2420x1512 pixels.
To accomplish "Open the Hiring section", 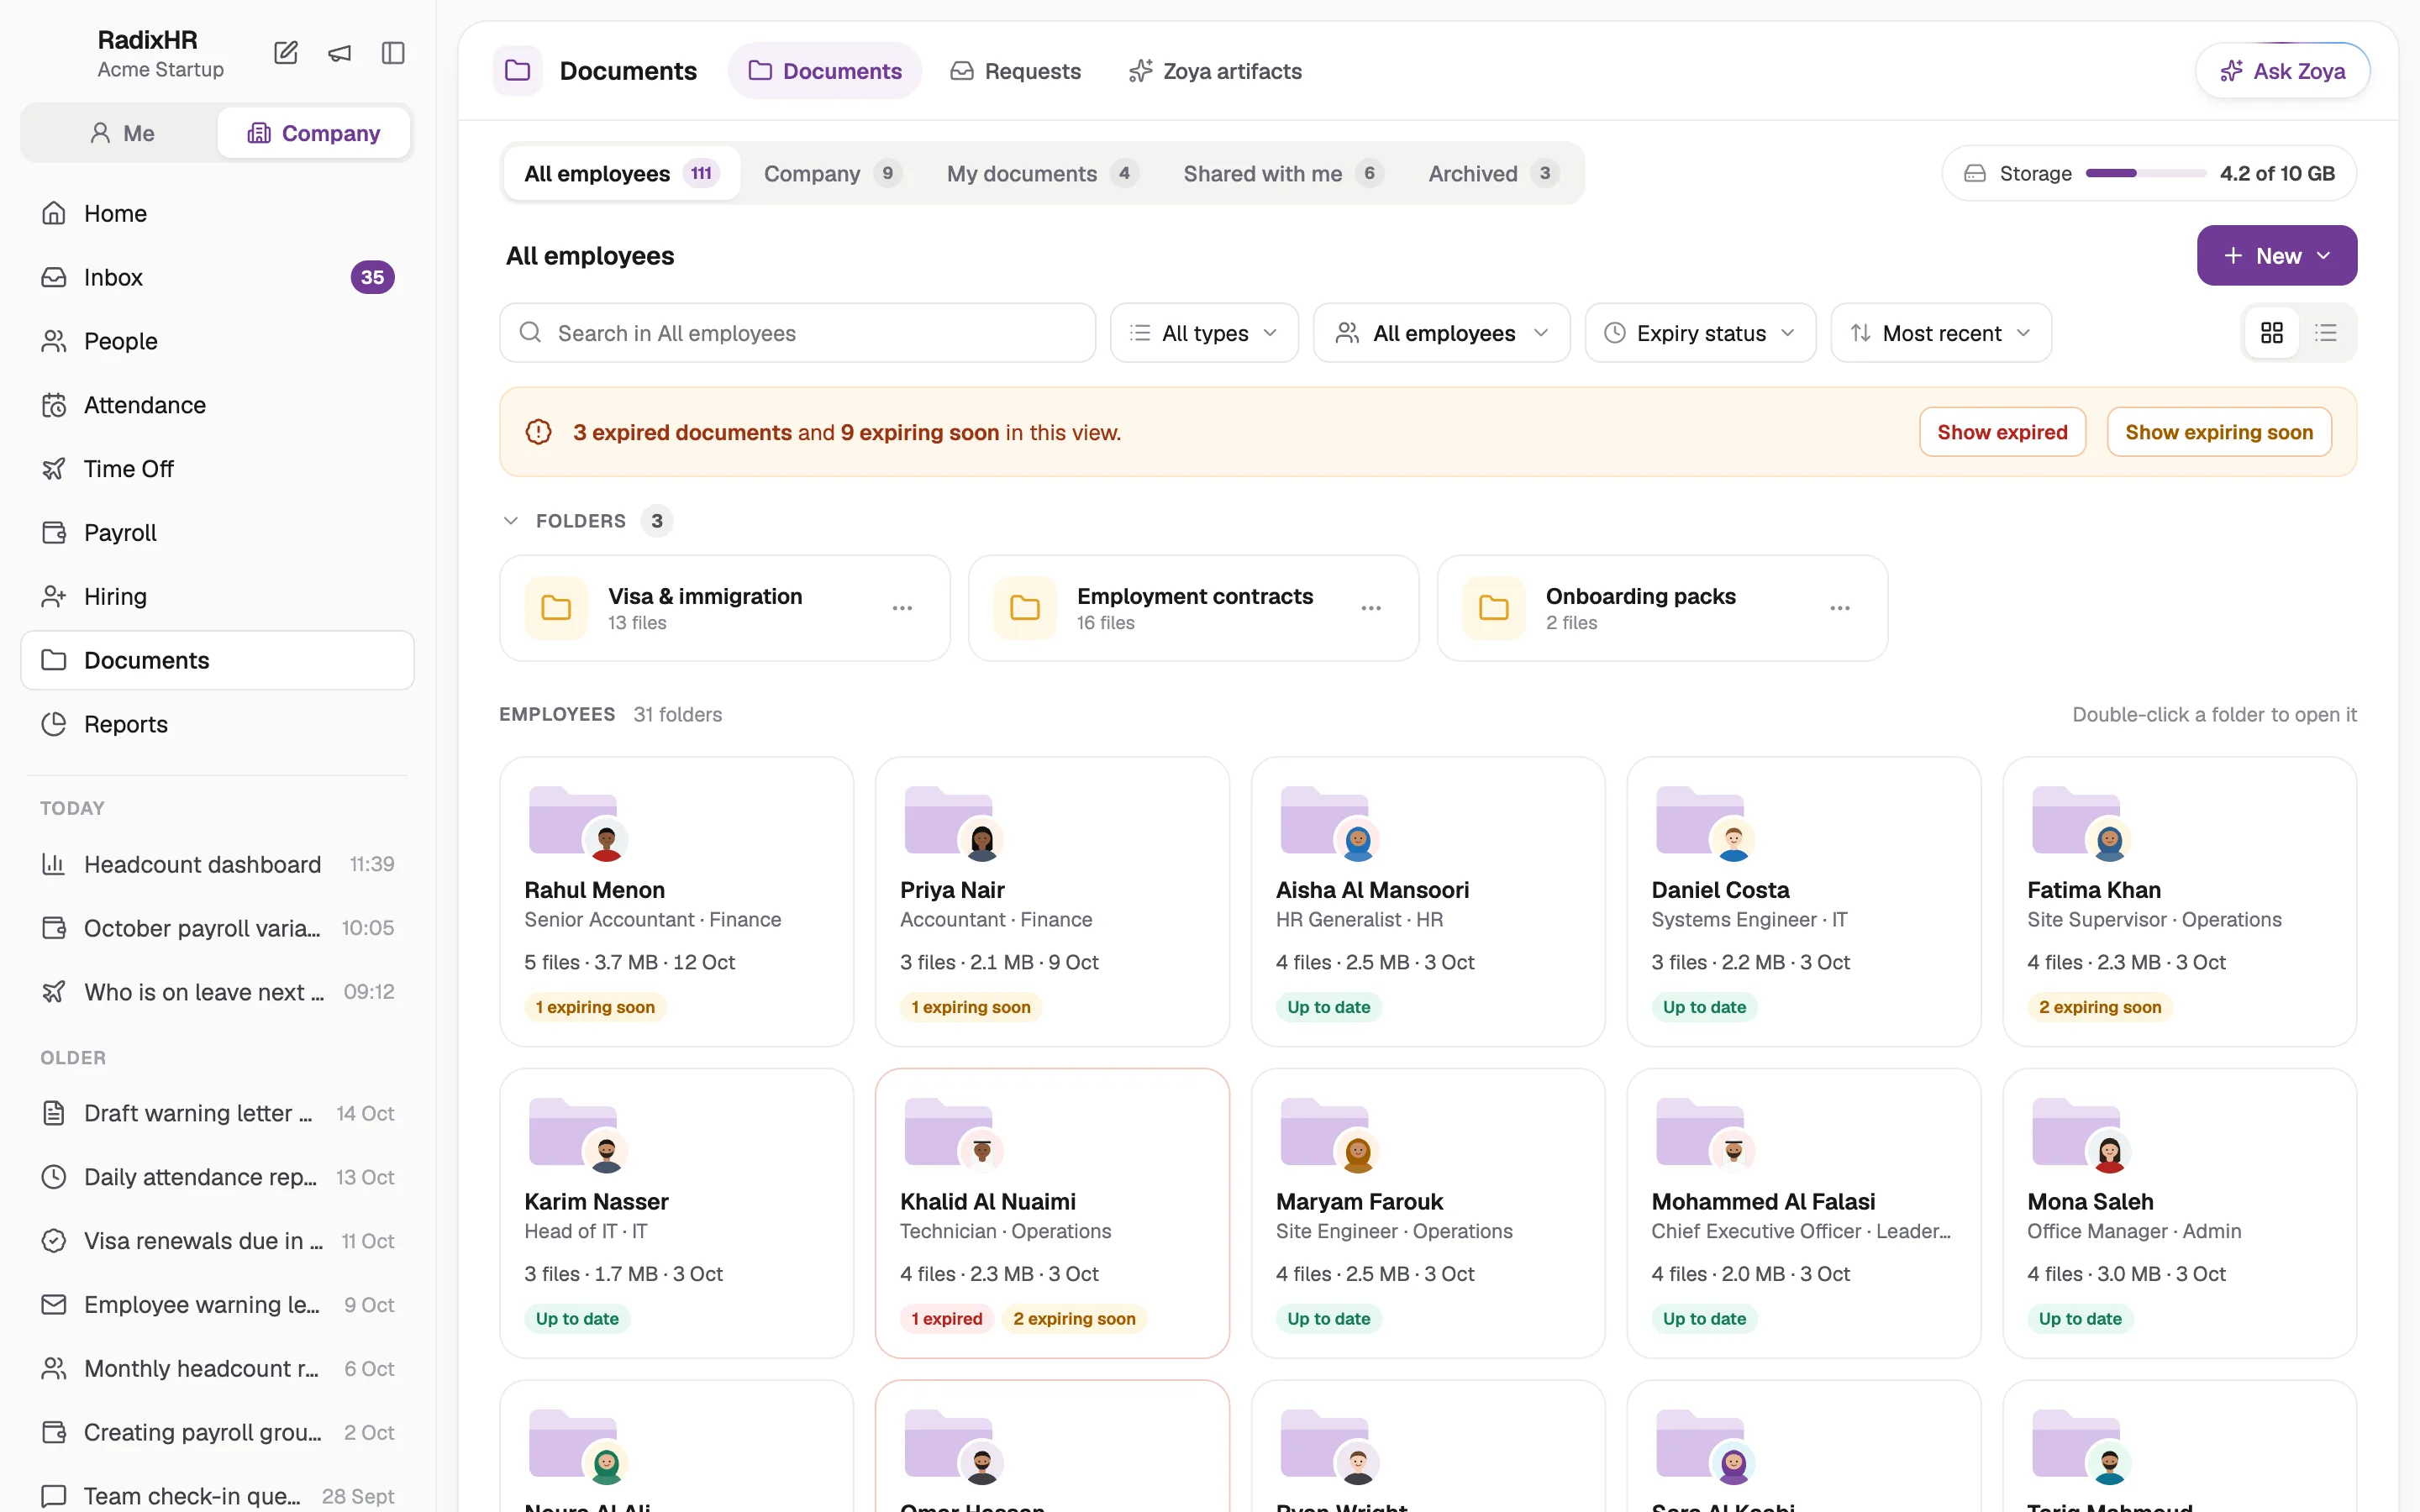I will pos(217,597).
